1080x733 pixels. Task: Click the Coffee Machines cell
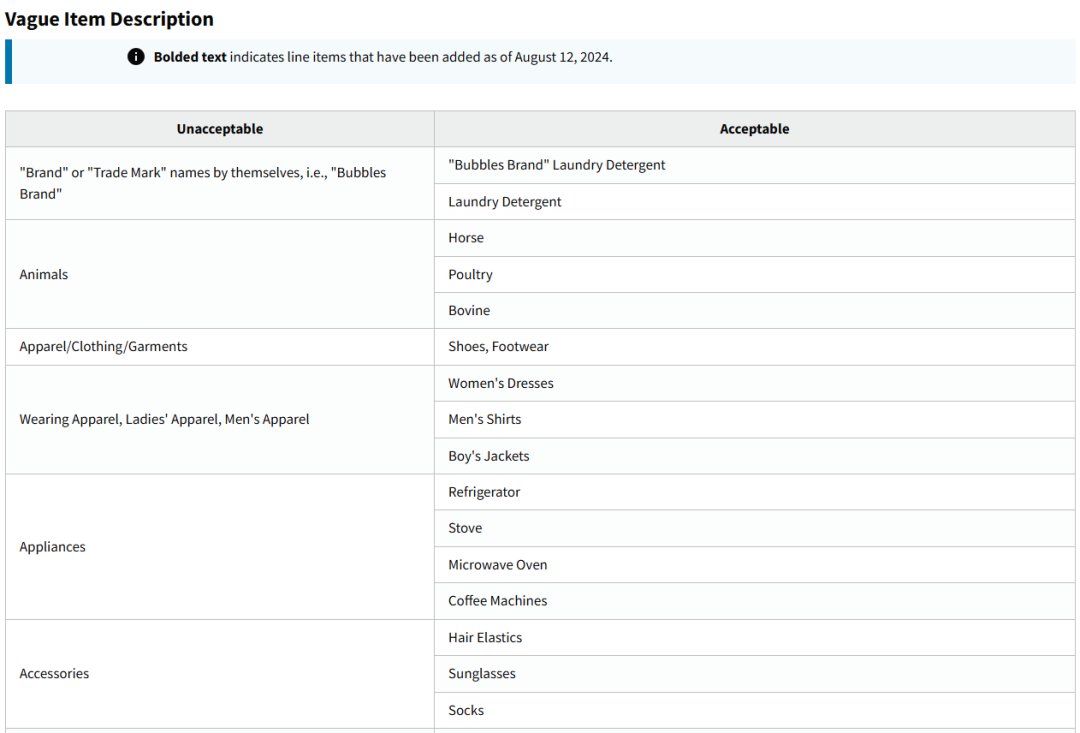click(497, 601)
